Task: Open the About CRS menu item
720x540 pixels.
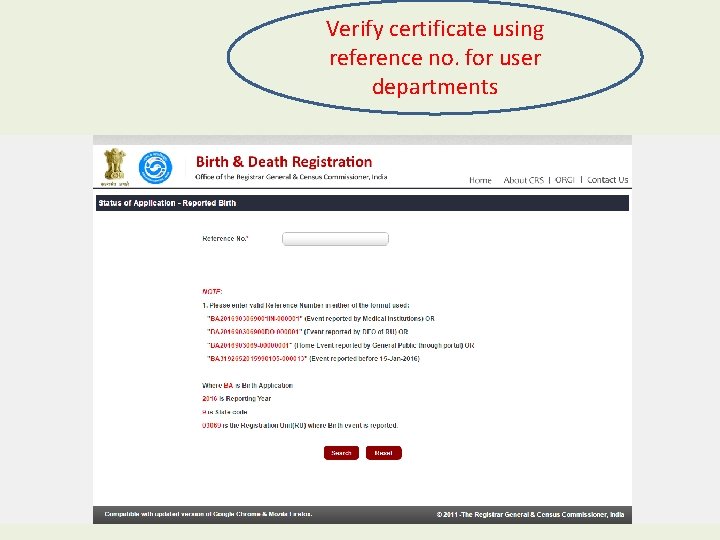Action: pos(523,180)
